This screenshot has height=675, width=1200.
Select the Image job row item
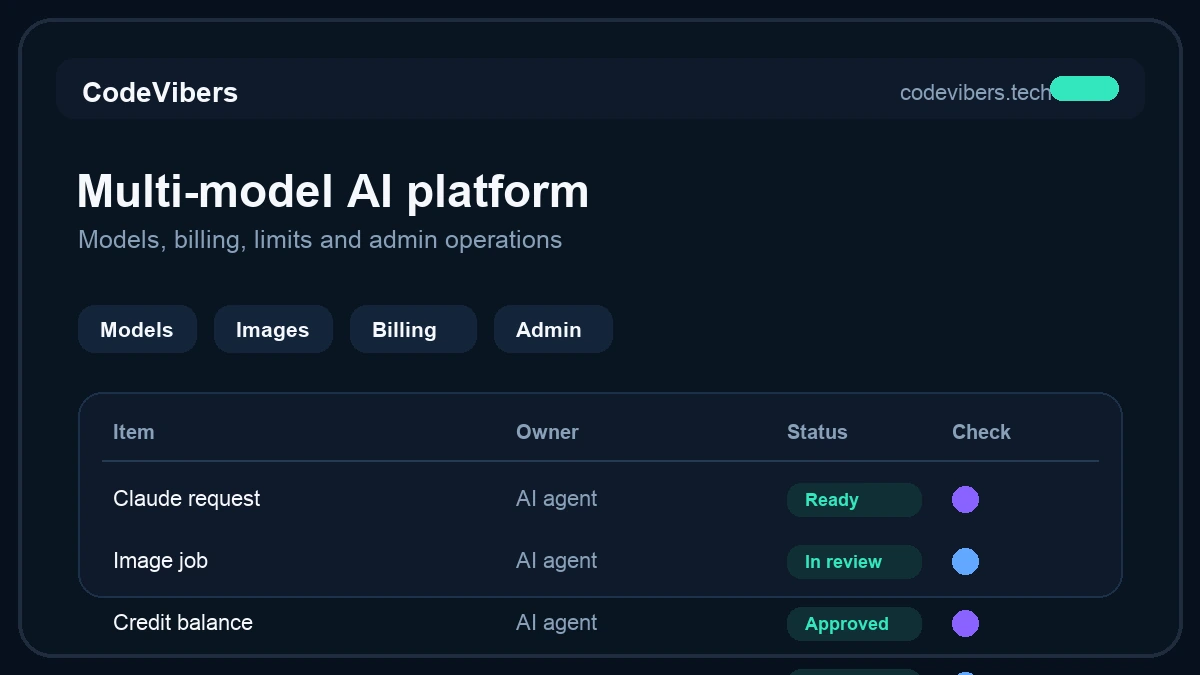pyautogui.click(x=160, y=560)
